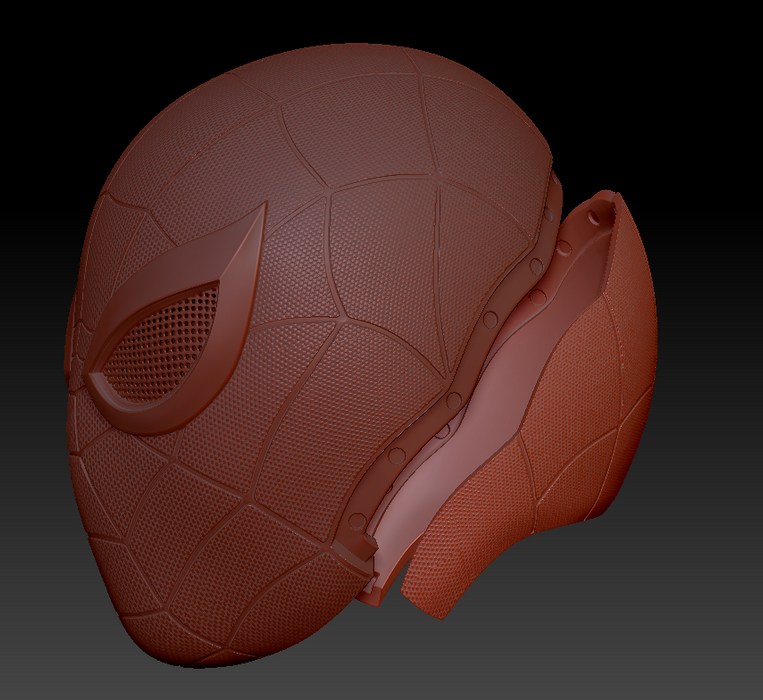
Task: Click the textured outer surface of the back shell
Action: [x=580, y=400]
